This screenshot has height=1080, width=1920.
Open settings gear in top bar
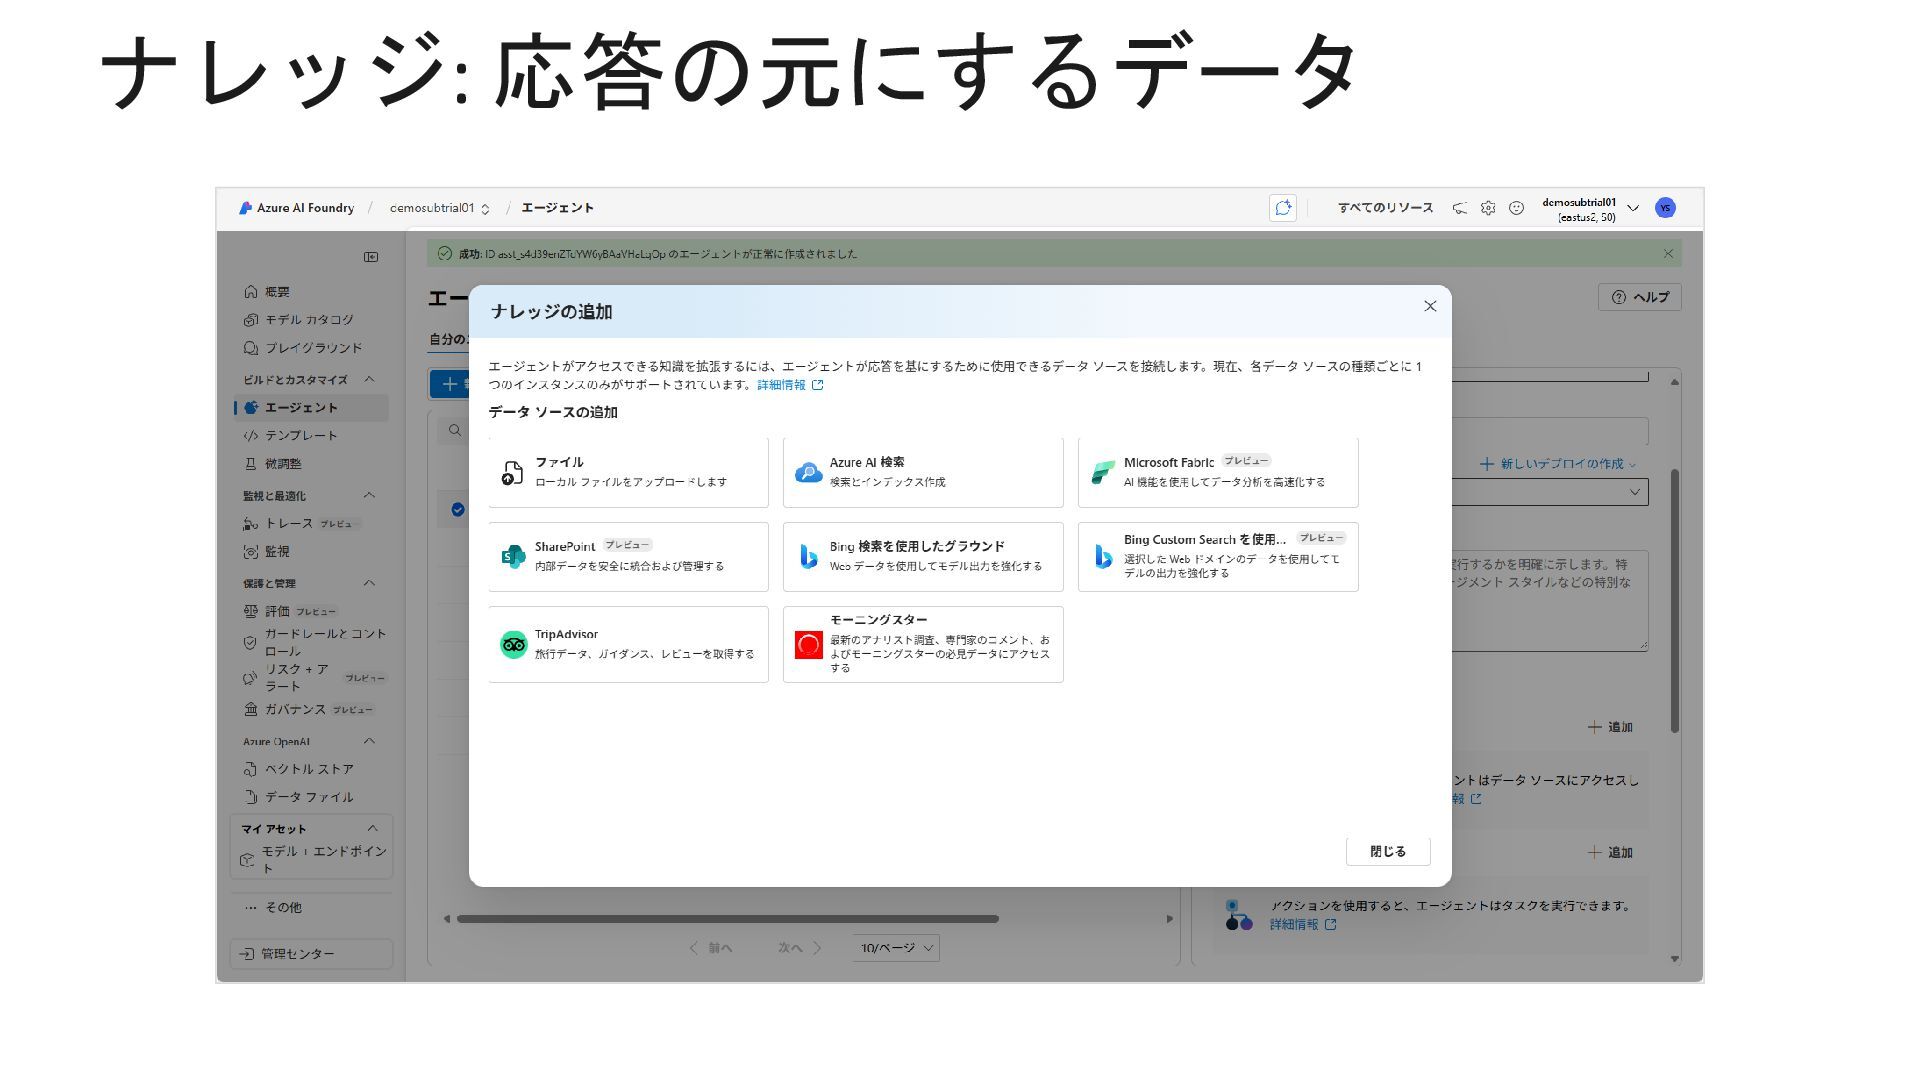coord(1488,208)
